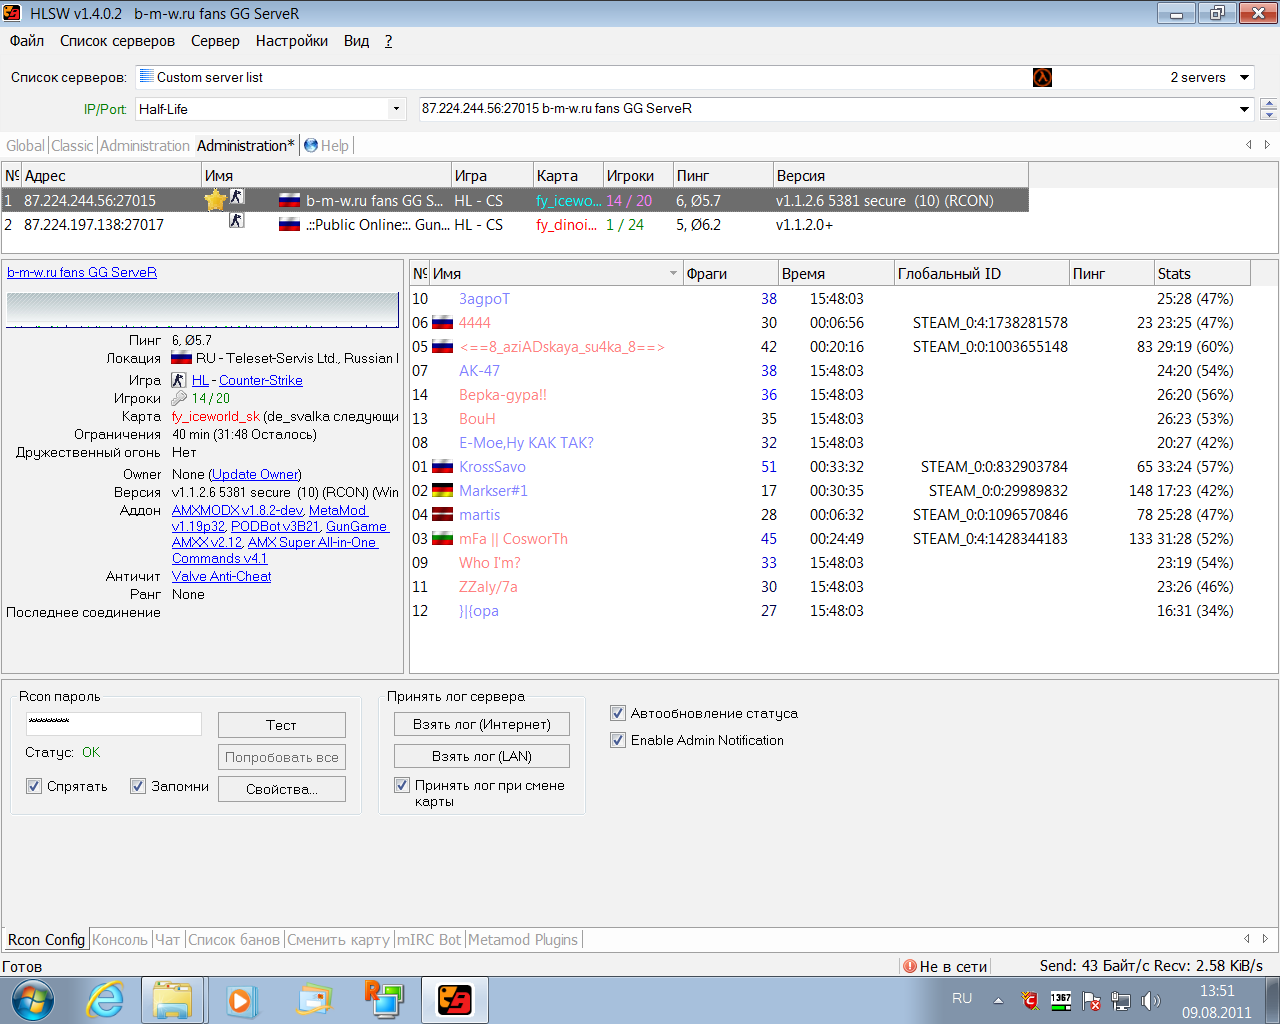
Task: Click the RU language indicator in the taskbar
Action: 962,999
